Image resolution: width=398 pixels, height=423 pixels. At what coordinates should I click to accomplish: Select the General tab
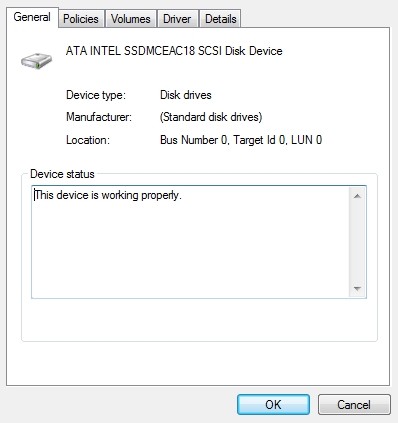(x=32, y=17)
